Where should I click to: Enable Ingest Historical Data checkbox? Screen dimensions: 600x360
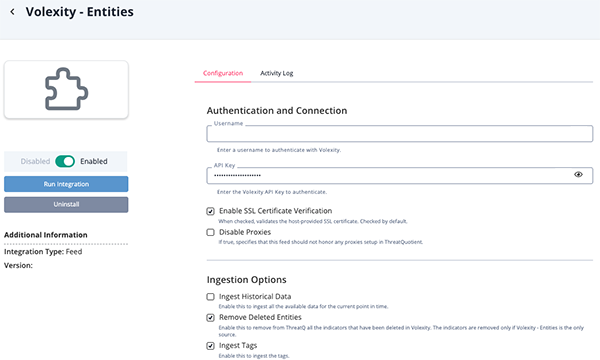tap(210, 296)
